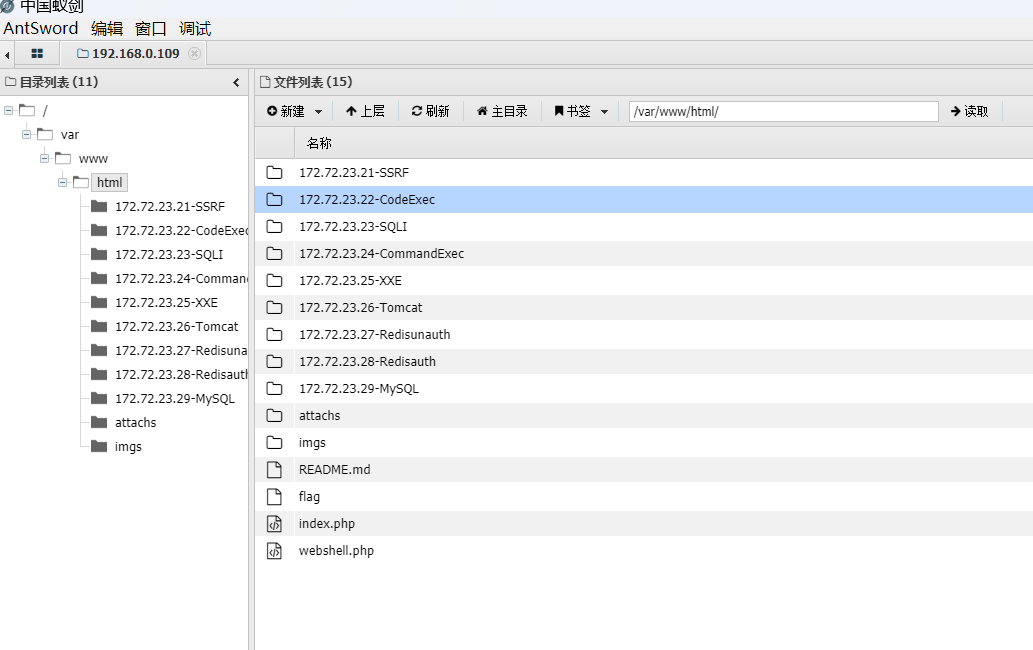The image size is (1033, 650).
Task: Open the 调试 menu
Action: (x=195, y=29)
